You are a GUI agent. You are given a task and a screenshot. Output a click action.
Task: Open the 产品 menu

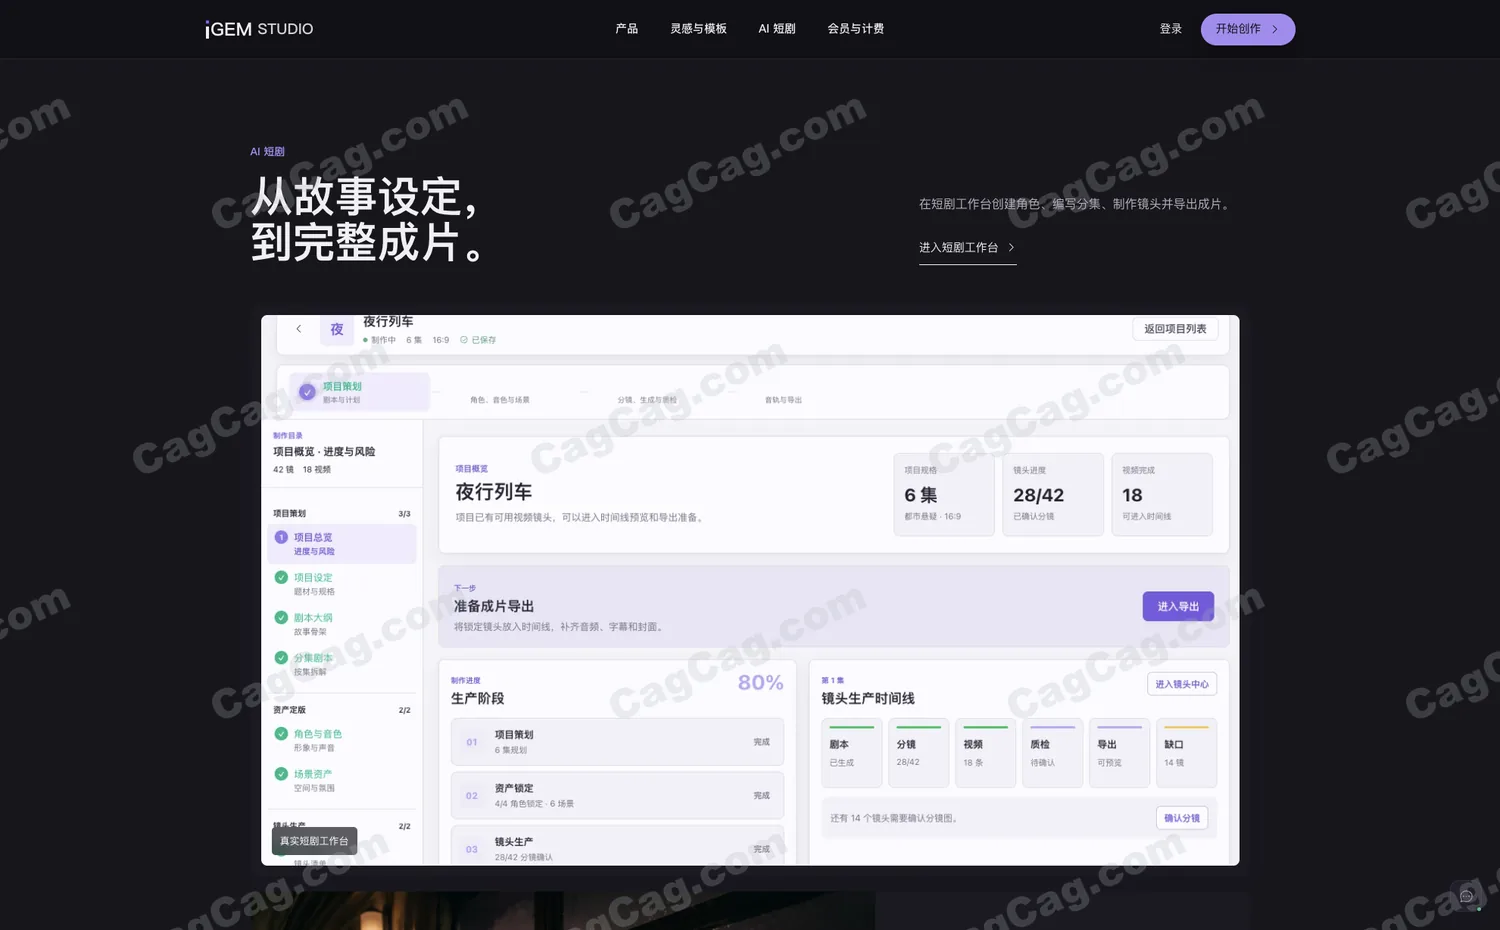point(627,29)
